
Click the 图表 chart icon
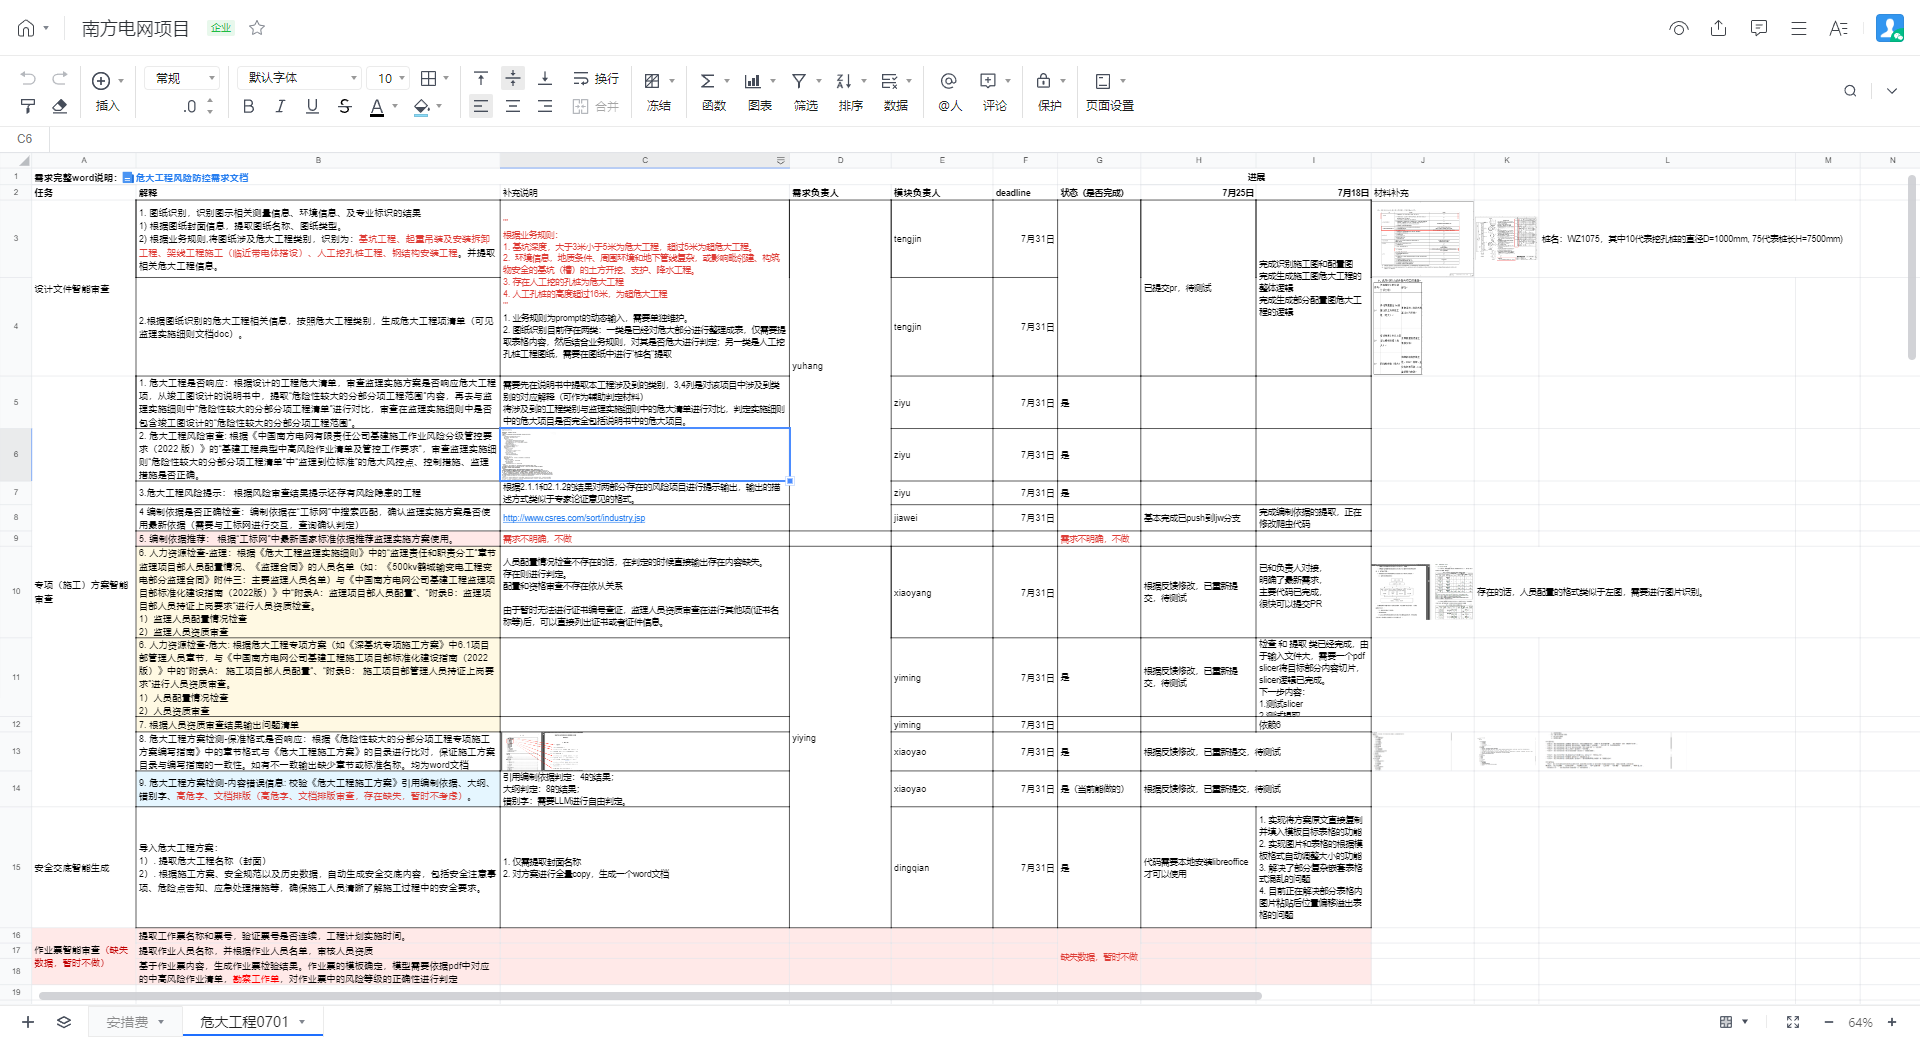tap(753, 80)
